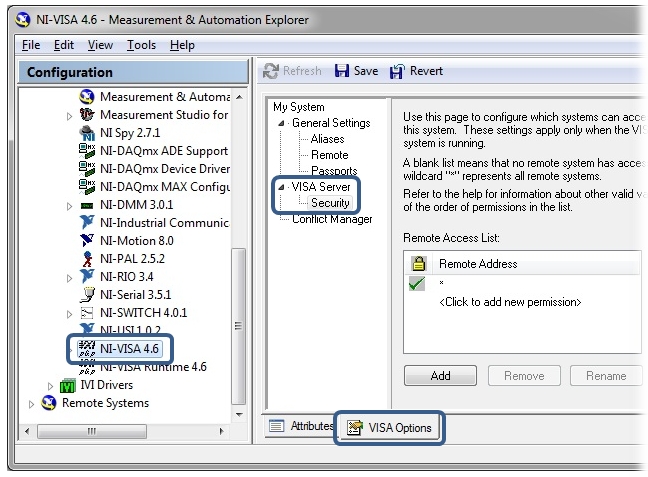The height and width of the screenshot is (477, 648).
Task: Toggle the green checkmark for wildcard permission
Action: [416, 284]
